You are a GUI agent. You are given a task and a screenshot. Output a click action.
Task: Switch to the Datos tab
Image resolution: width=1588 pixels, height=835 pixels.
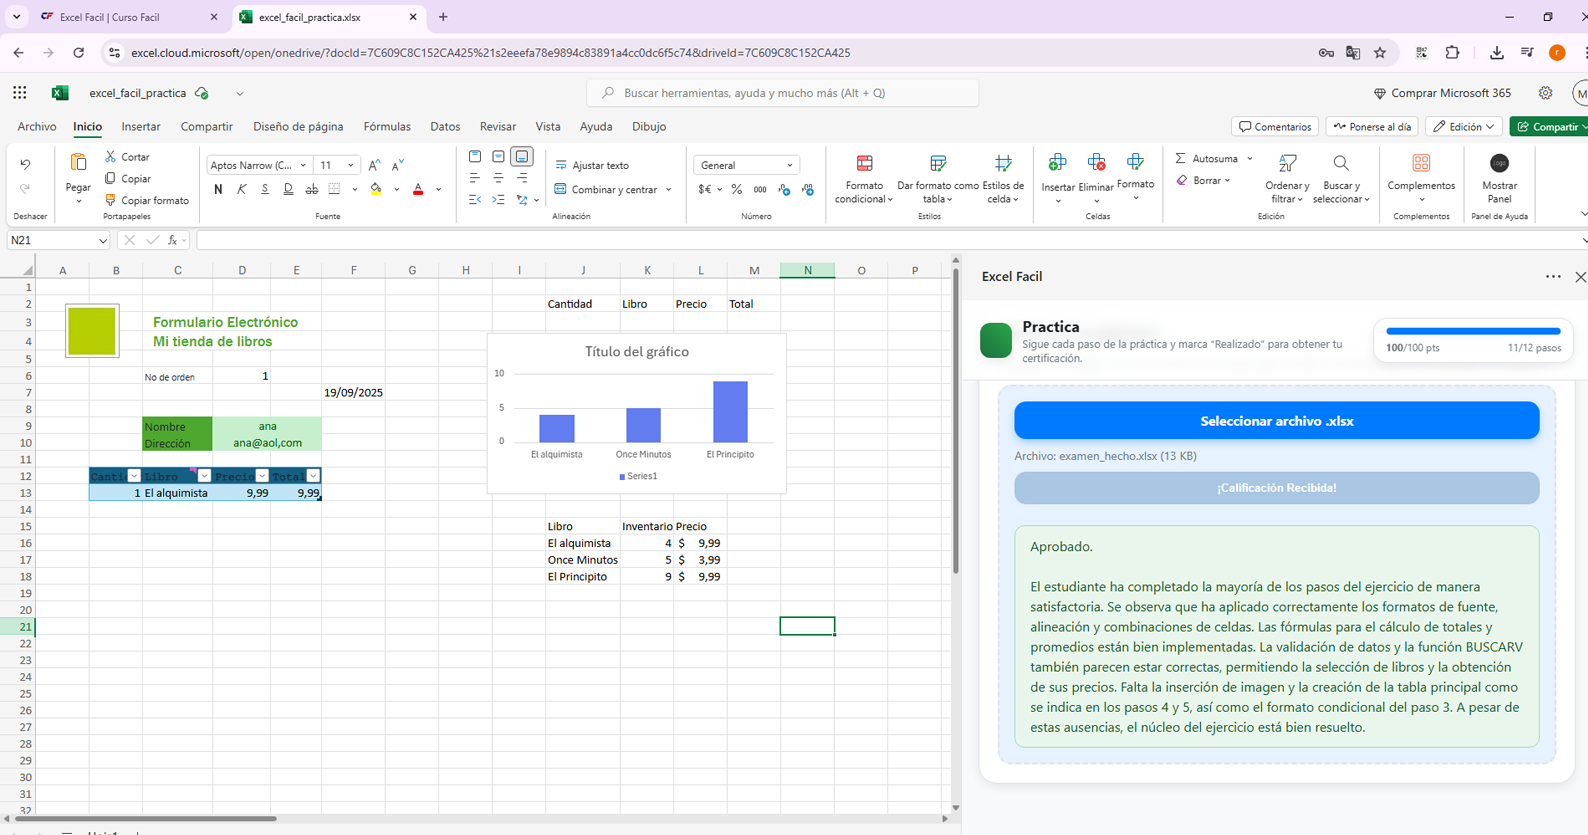tap(445, 127)
